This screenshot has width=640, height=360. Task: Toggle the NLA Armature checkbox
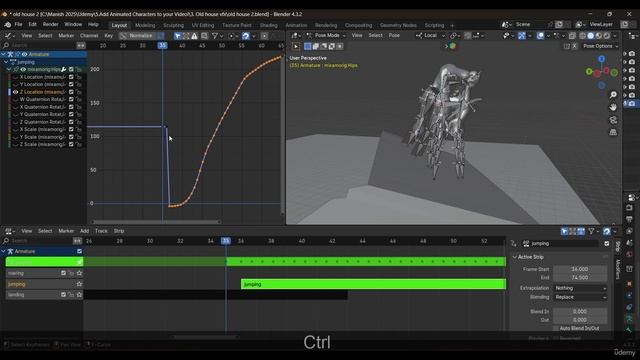(x=79, y=251)
